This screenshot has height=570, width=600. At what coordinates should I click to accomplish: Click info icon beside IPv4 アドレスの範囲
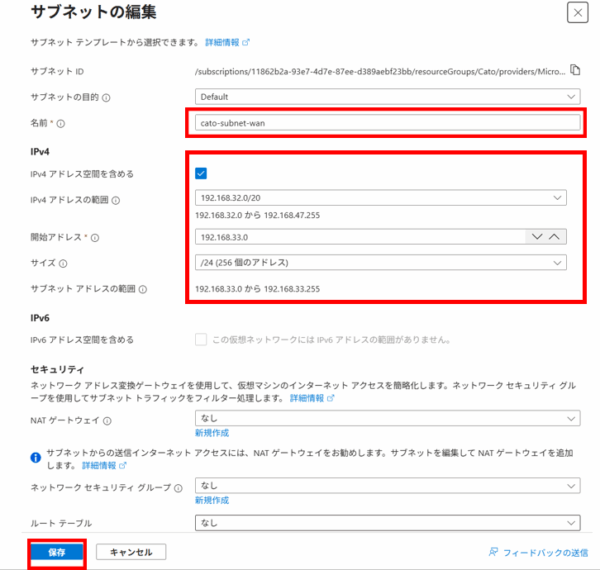[116, 200]
